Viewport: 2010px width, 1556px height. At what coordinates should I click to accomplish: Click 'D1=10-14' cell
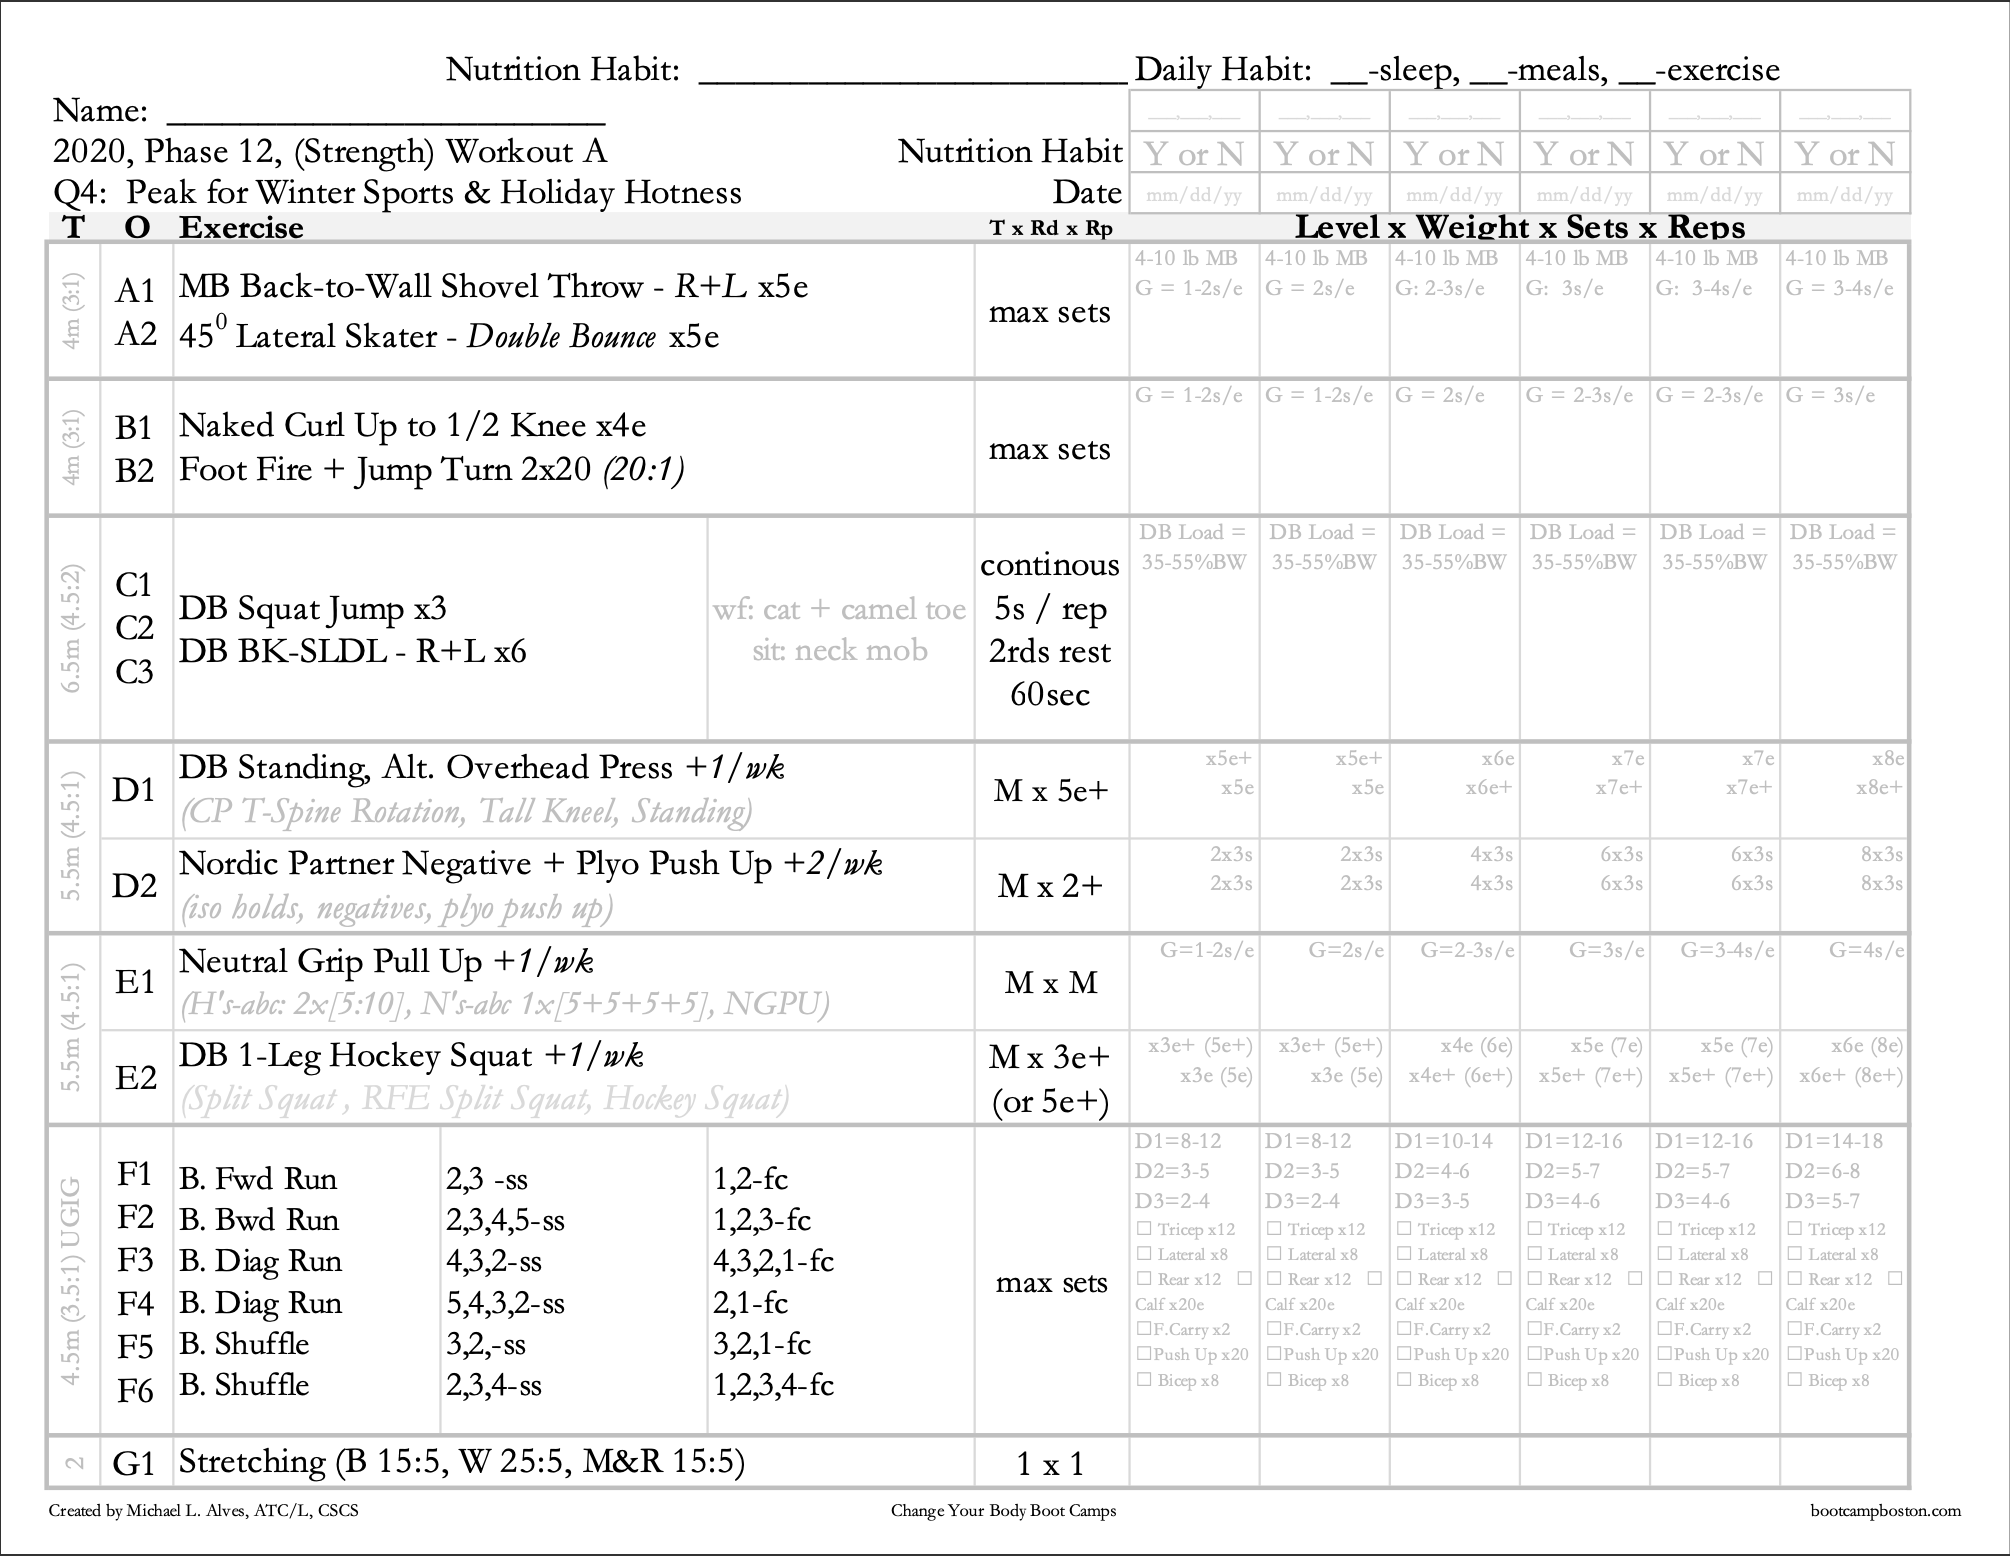pos(1443,1141)
